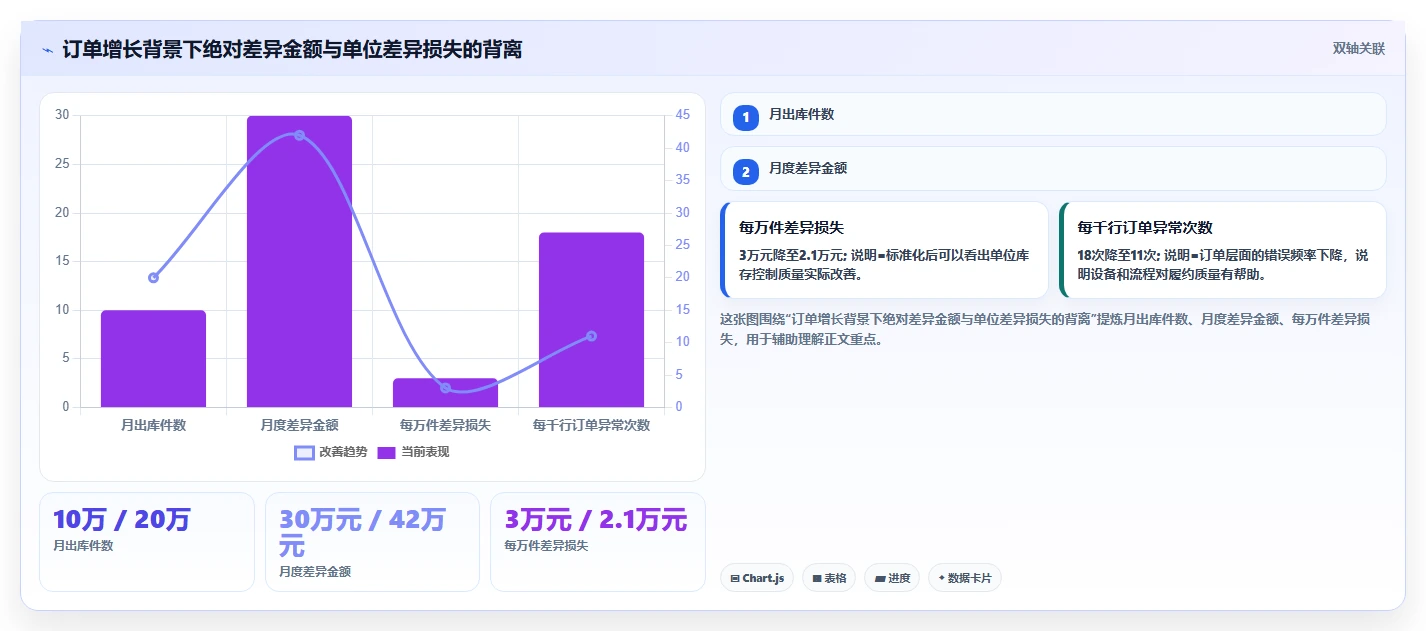Click the Chart.js tag
1426x631 pixels.
pos(757,578)
